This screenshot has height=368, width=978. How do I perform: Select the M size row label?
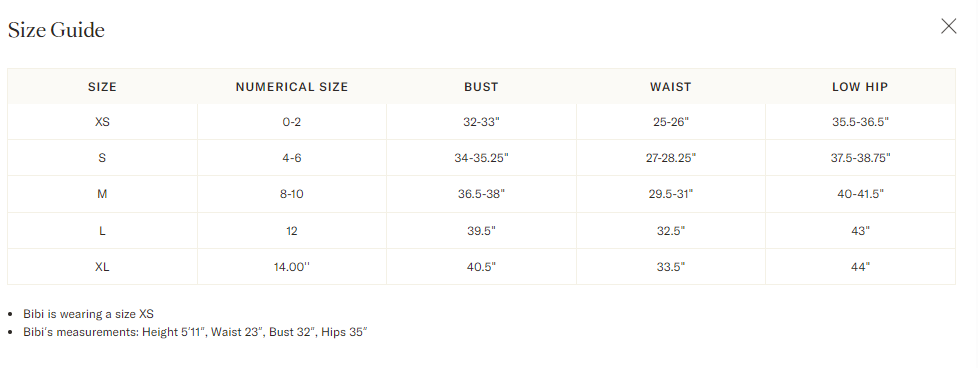point(102,195)
